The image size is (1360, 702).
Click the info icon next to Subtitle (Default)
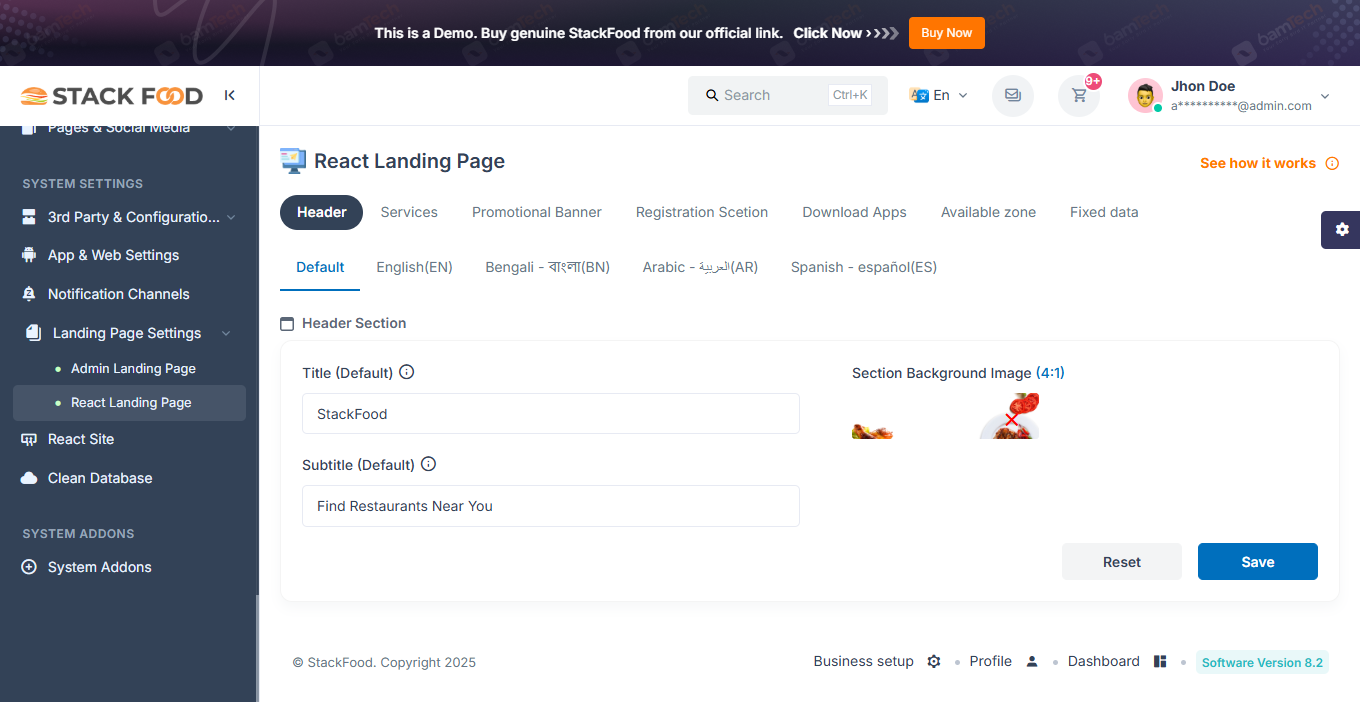[x=429, y=464]
